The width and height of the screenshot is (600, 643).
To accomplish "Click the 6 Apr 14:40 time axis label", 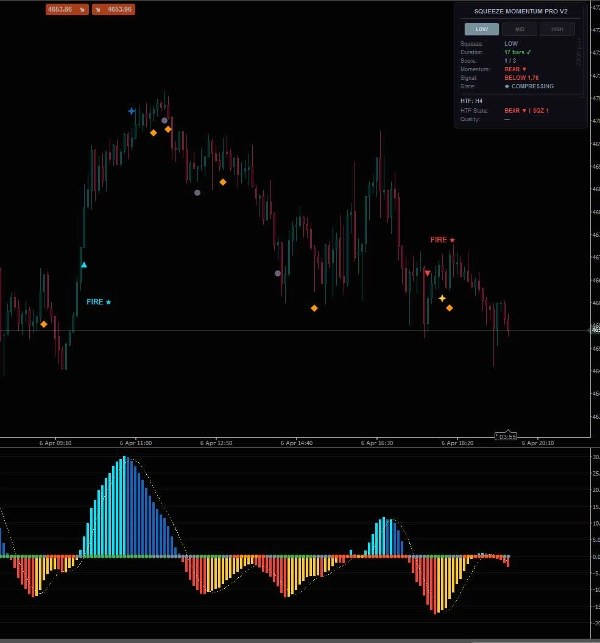I will 297,442.
